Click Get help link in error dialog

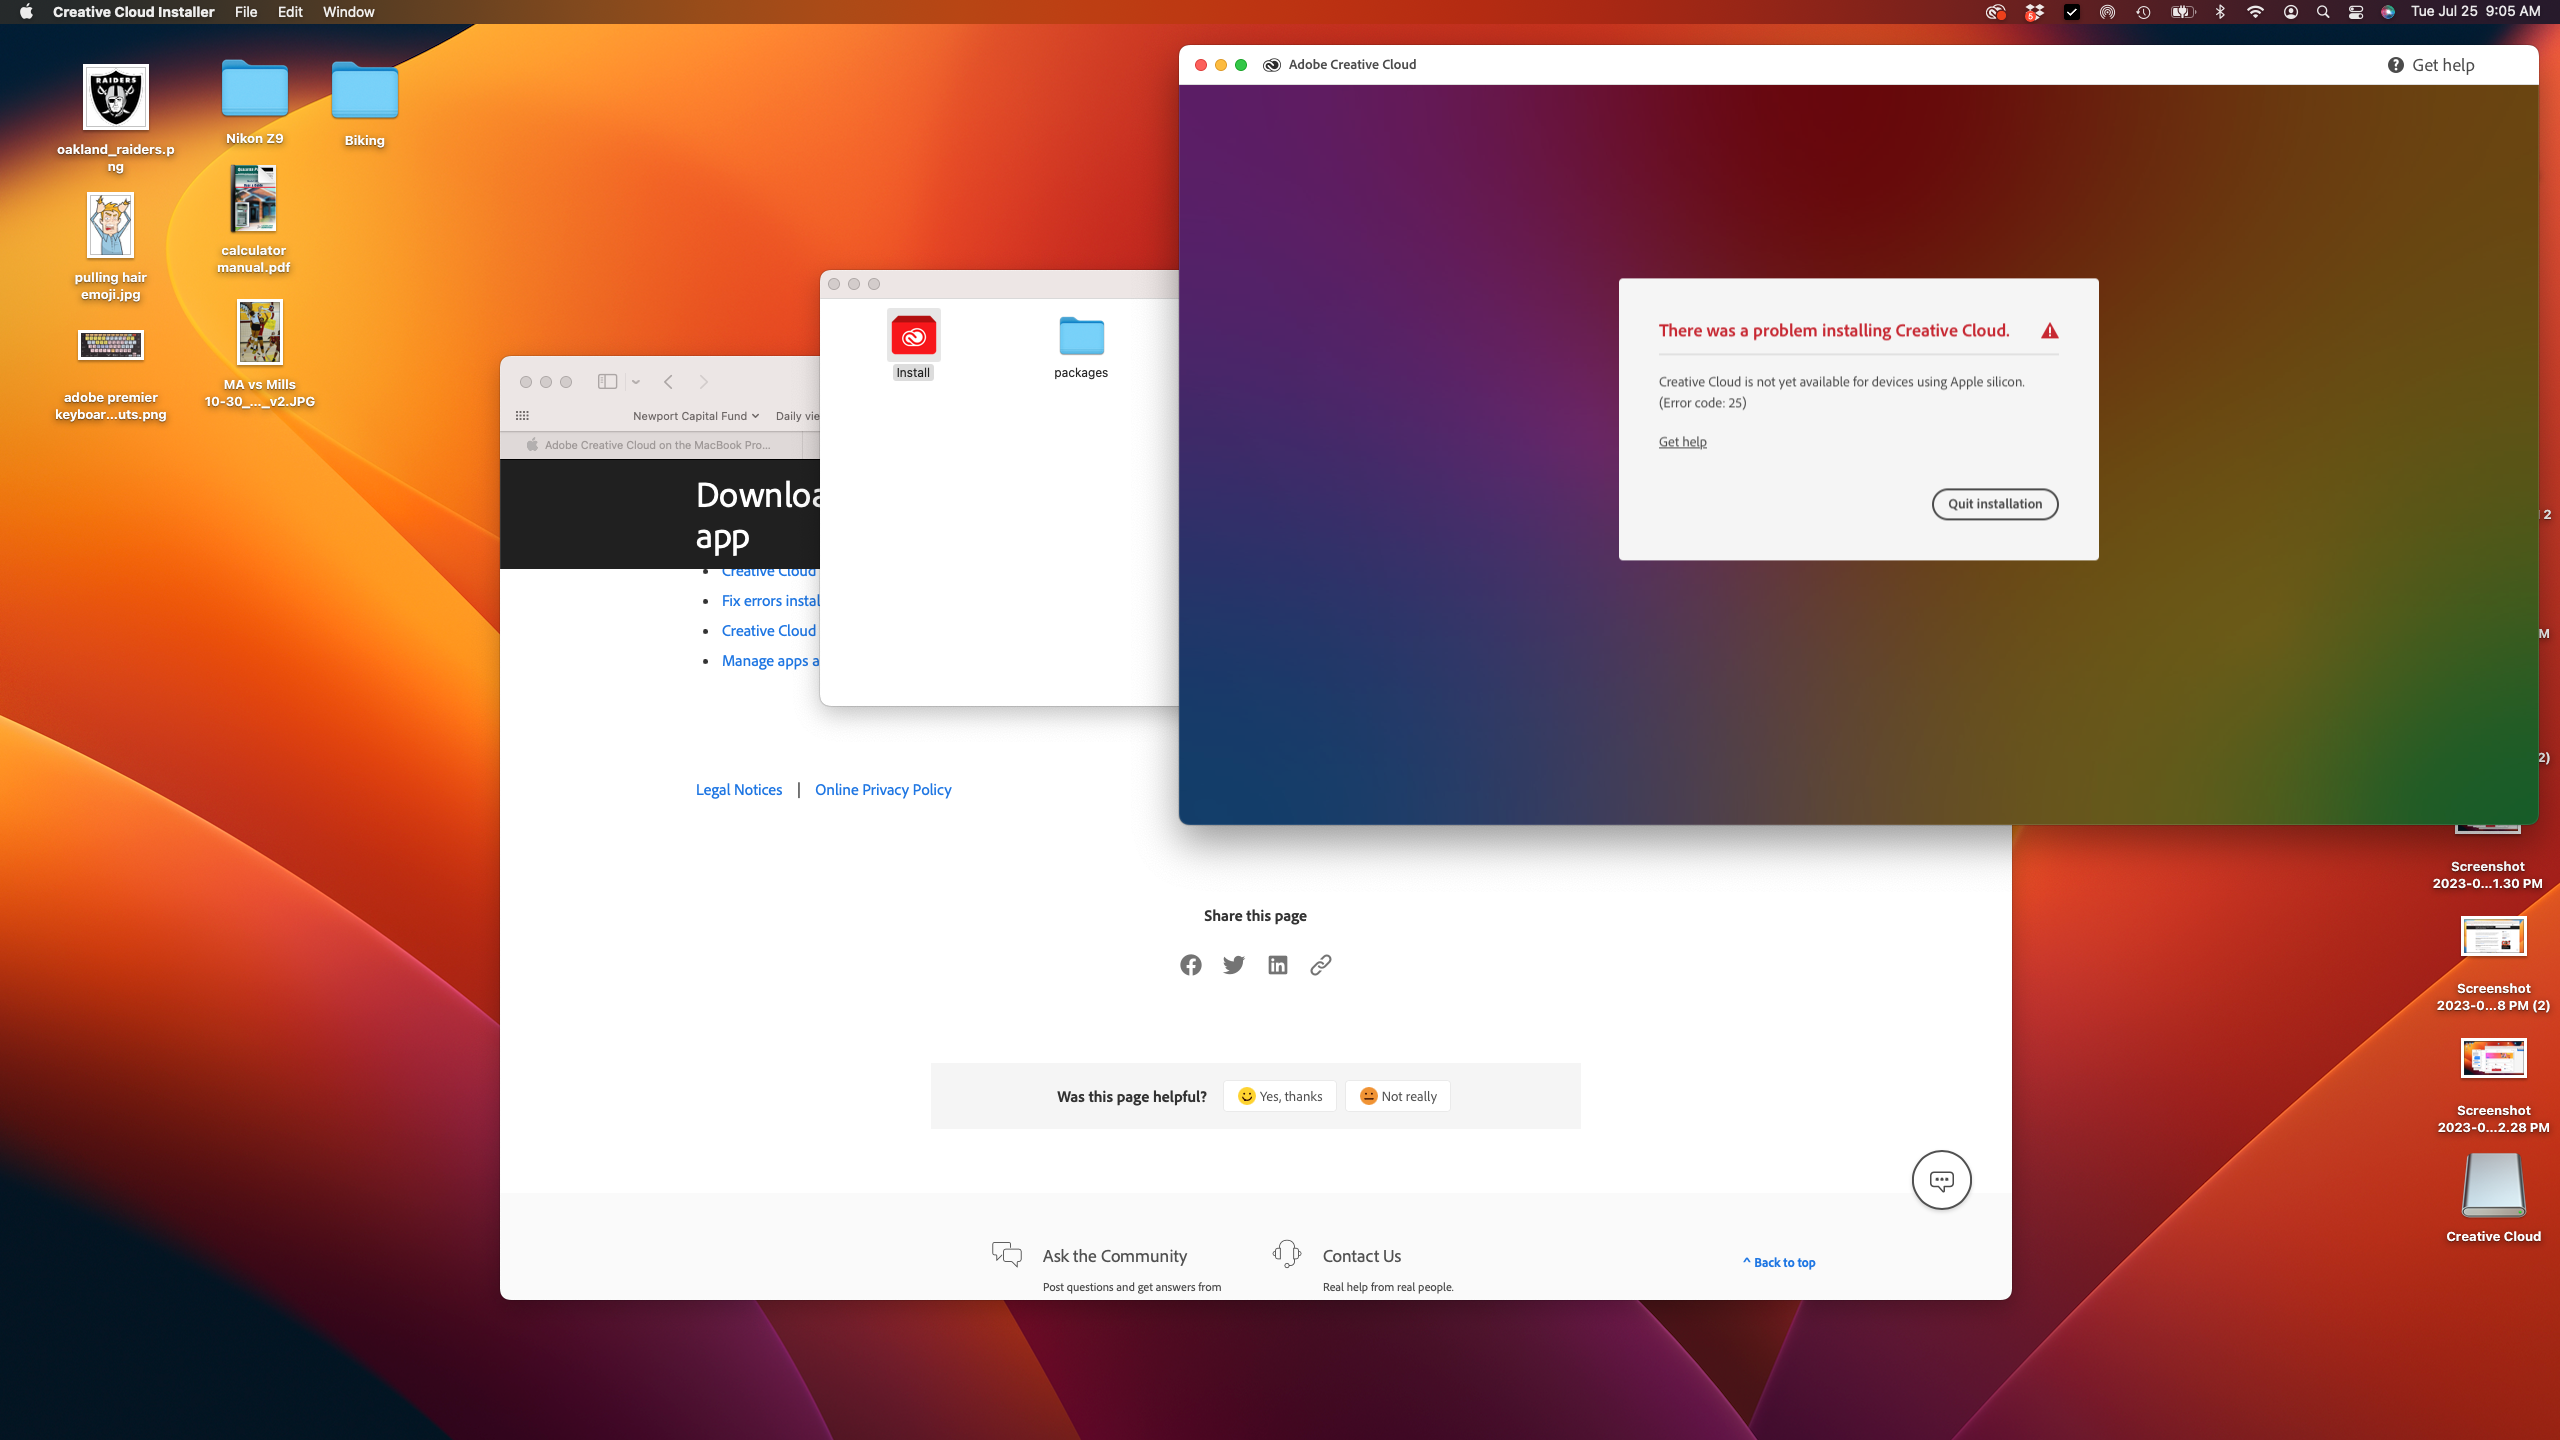[x=1682, y=442]
